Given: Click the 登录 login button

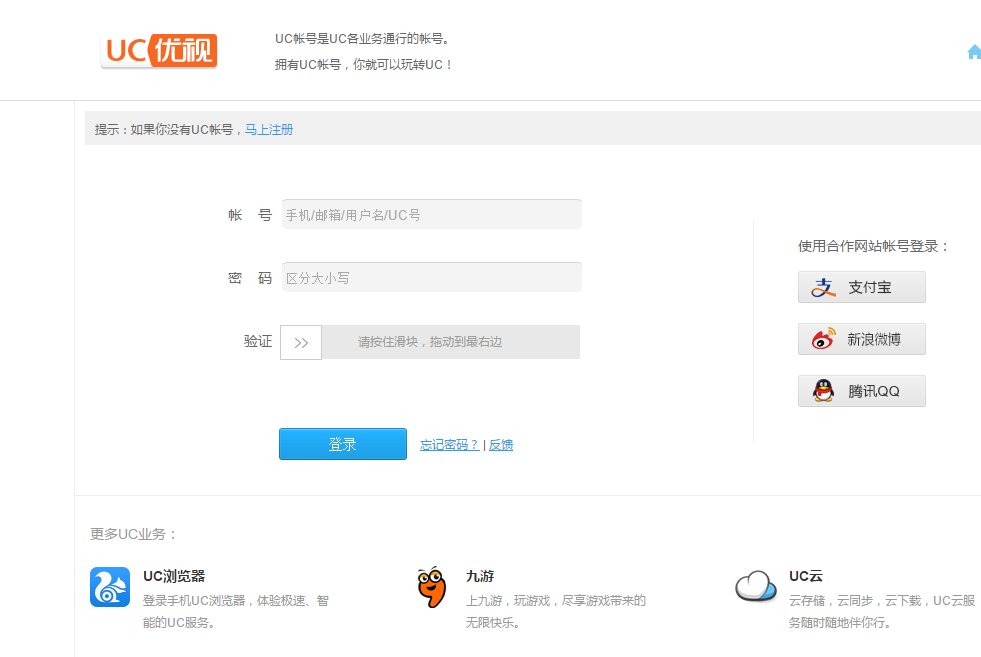Looking at the screenshot, I should tap(342, 444).
